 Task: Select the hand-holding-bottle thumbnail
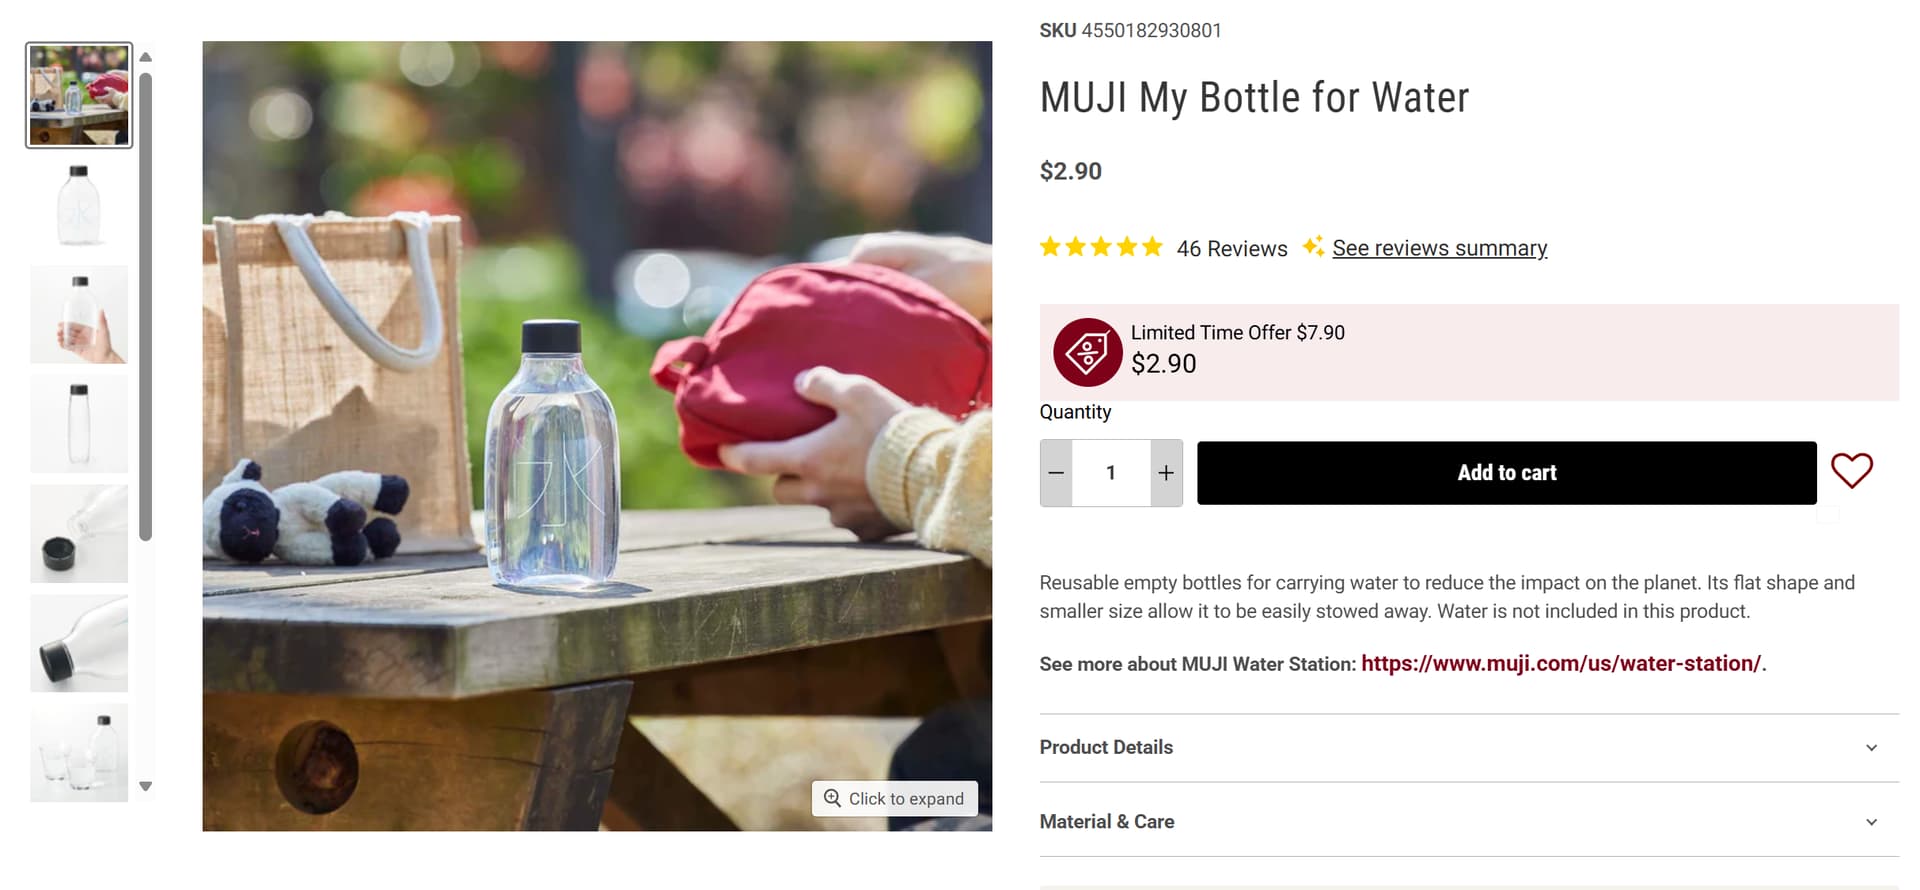click(79, 314)
